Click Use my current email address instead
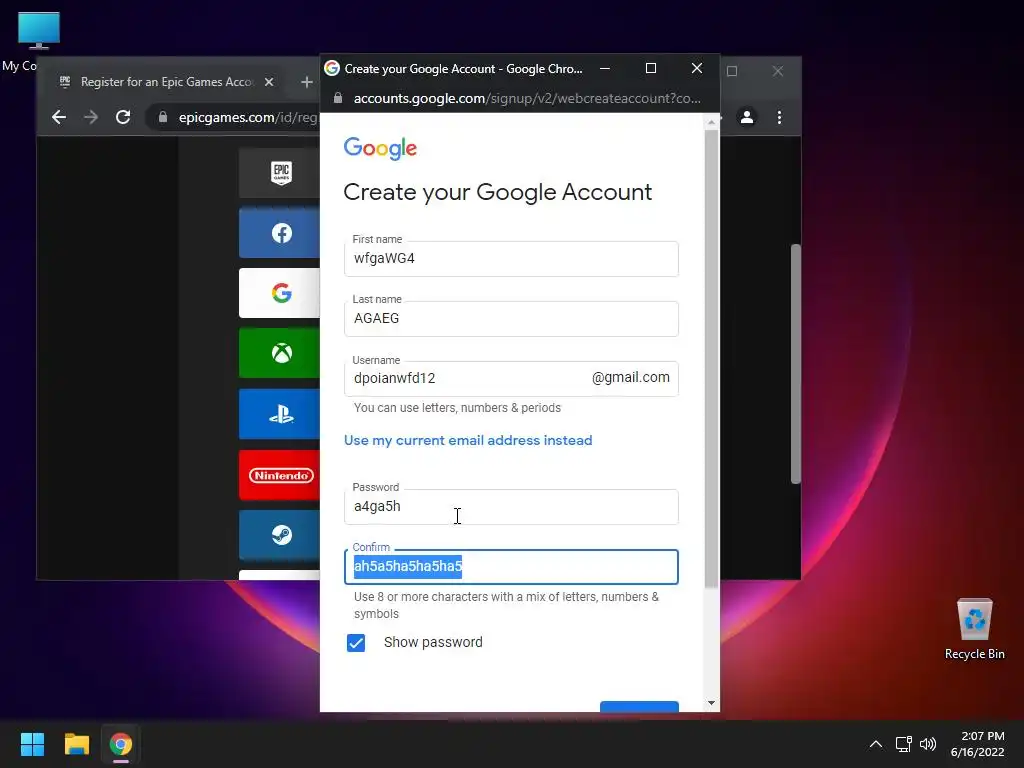The width and height of the screenshot is (1024, 768). (x=468, y=440)
